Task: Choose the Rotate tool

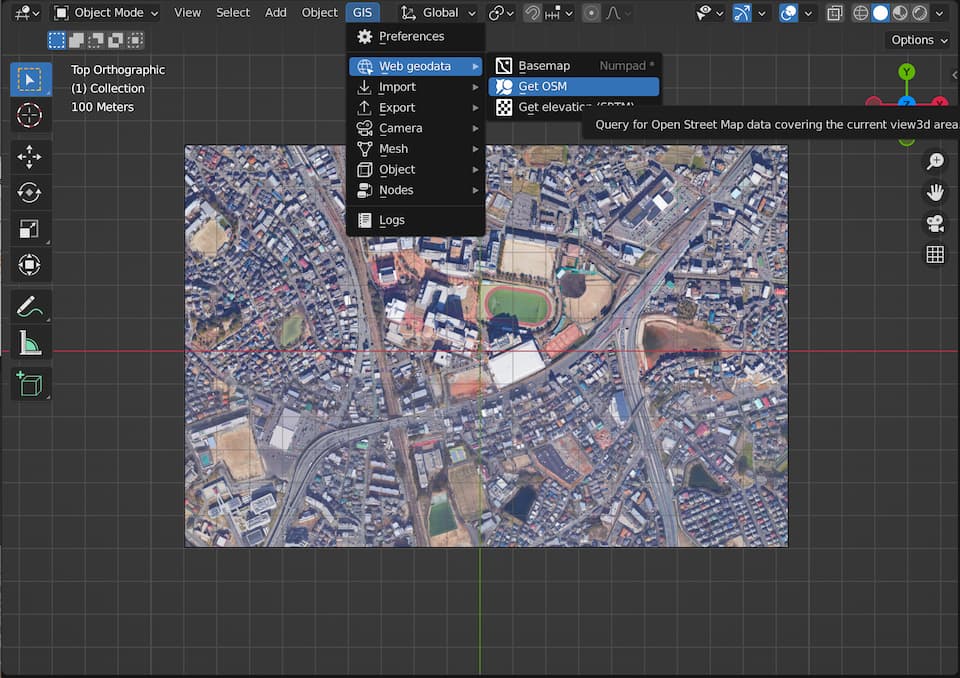Action: (30, 193)
